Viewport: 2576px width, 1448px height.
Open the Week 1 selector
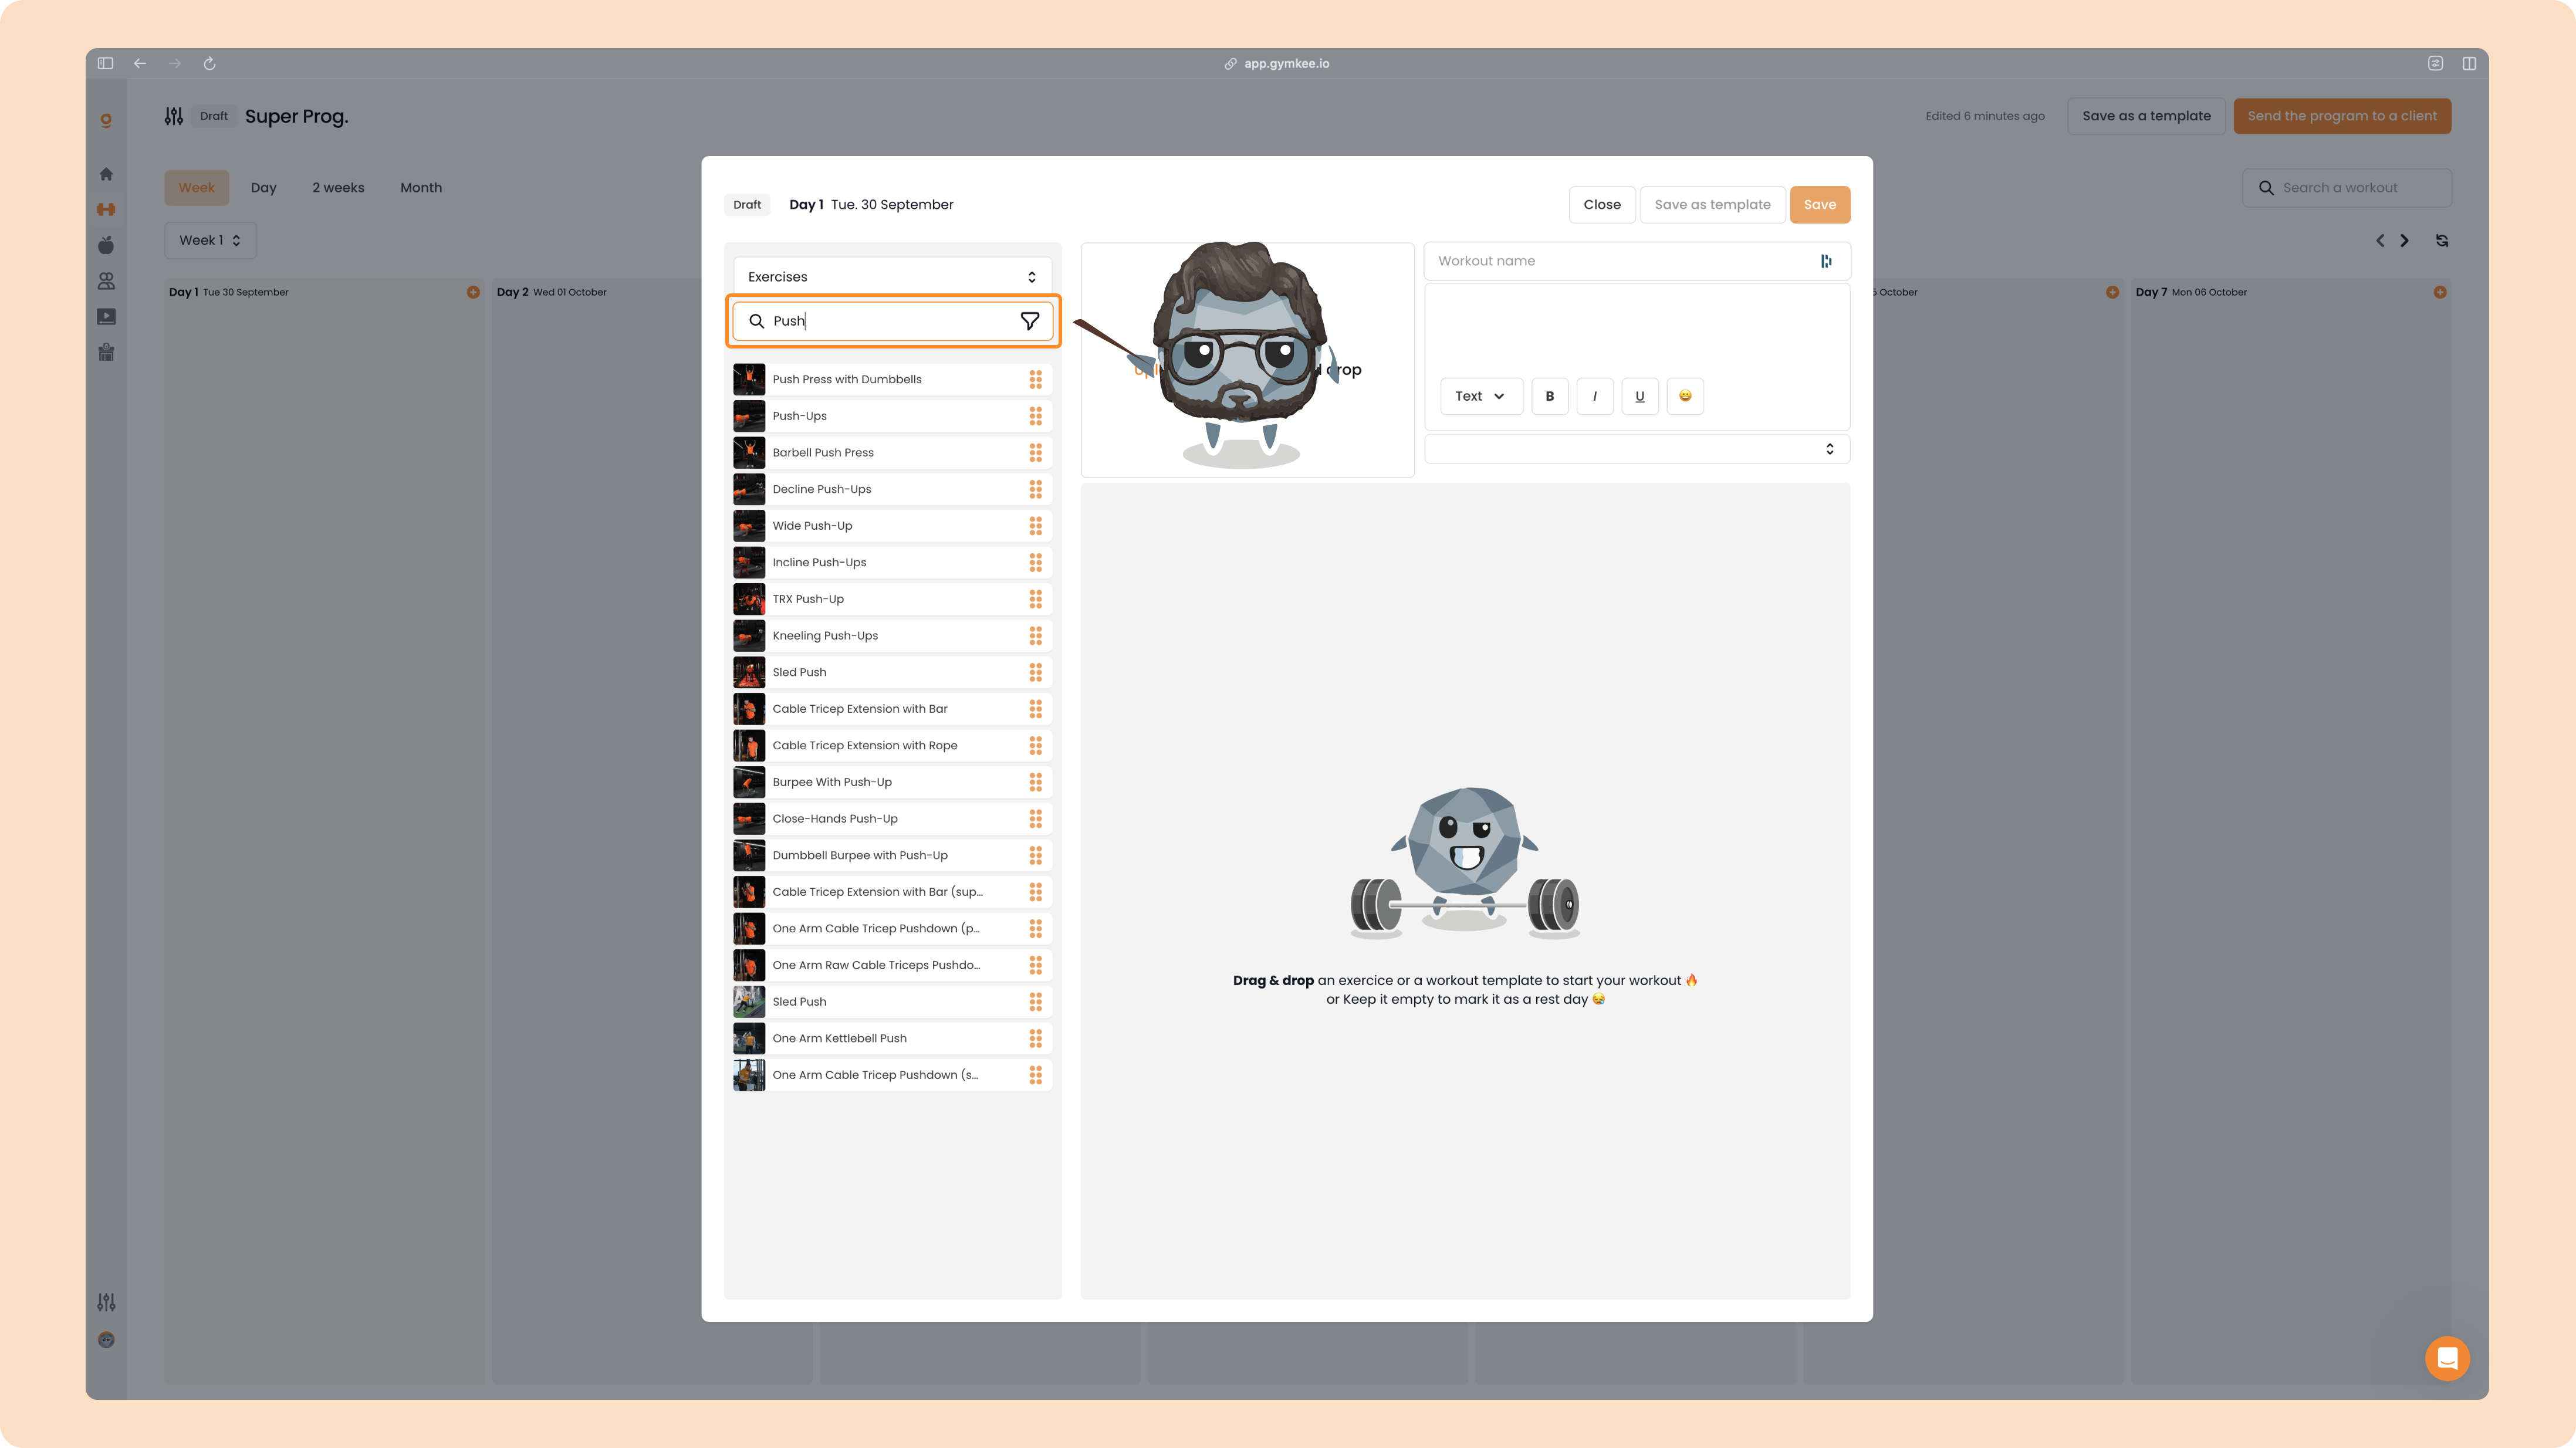210,240
